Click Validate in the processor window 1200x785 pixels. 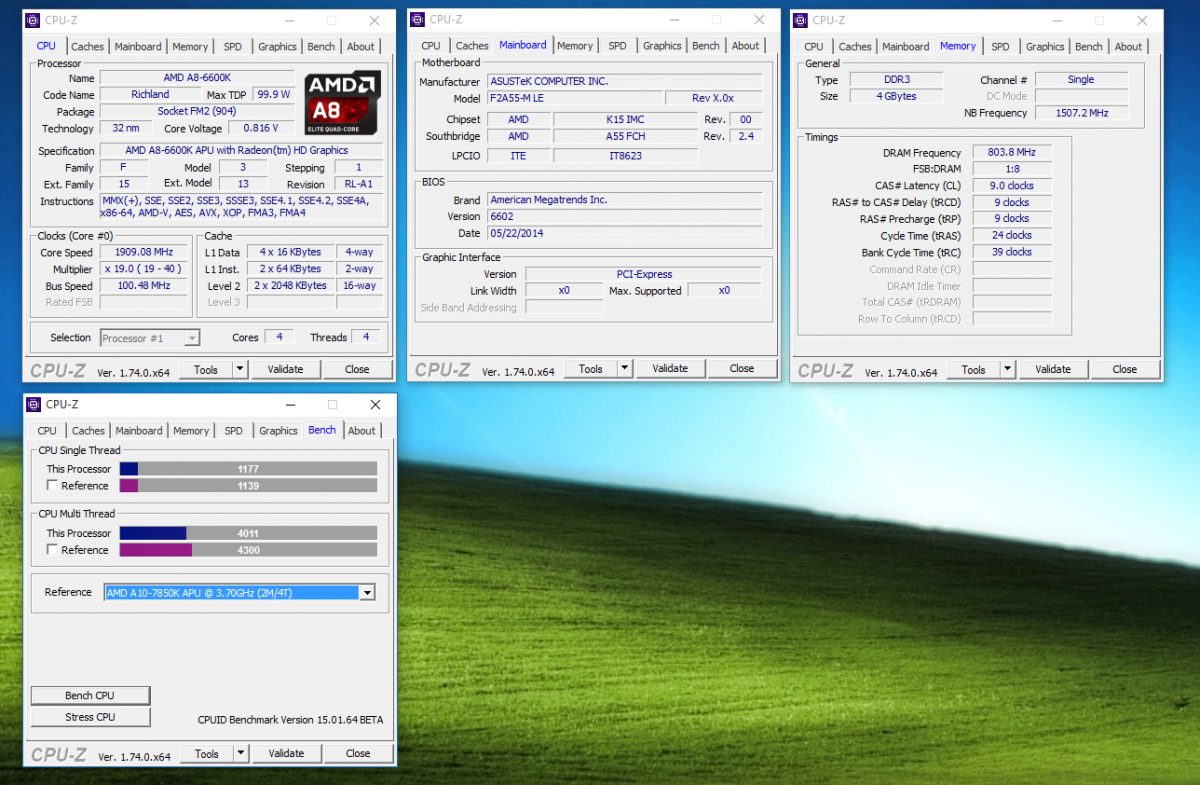[x=285, y=369]
